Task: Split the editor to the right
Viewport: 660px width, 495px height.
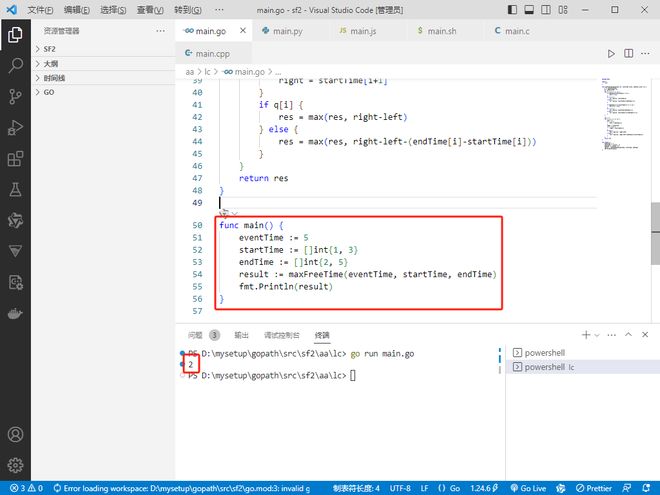Action: pos(629,53)
